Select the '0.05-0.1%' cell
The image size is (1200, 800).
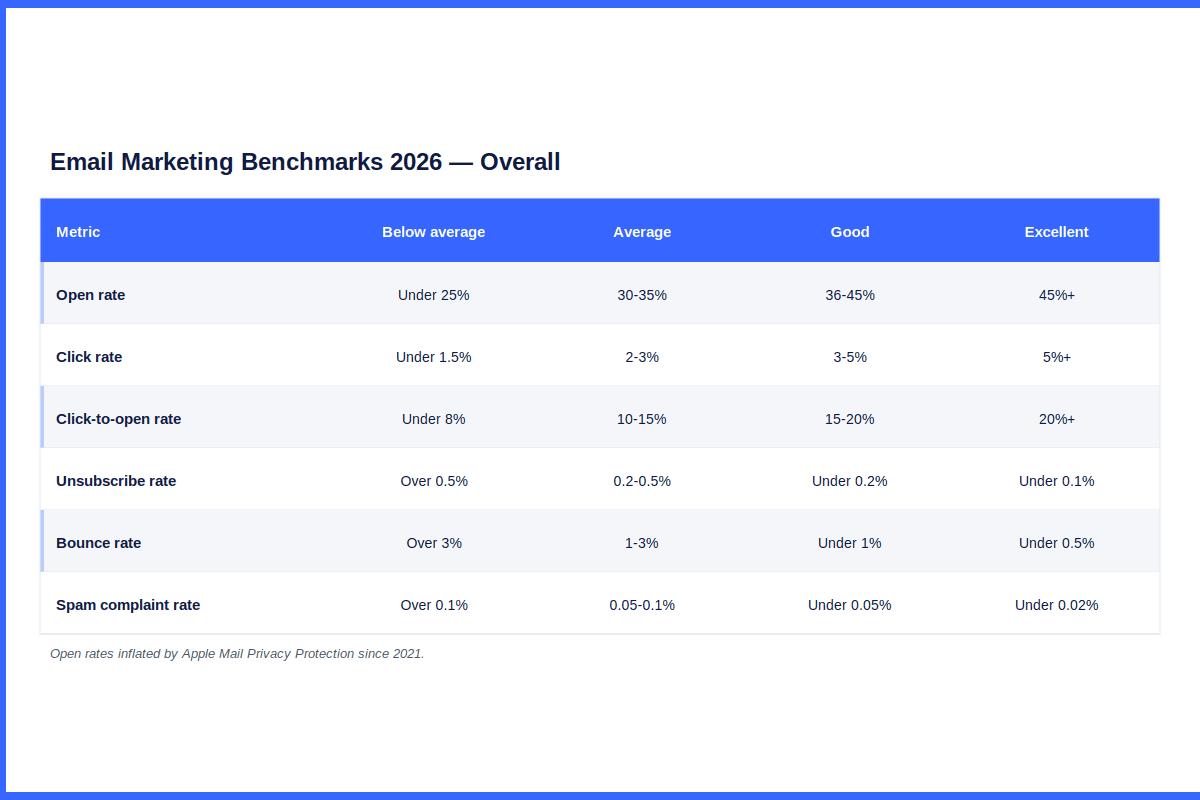click(x=642, y=605)
